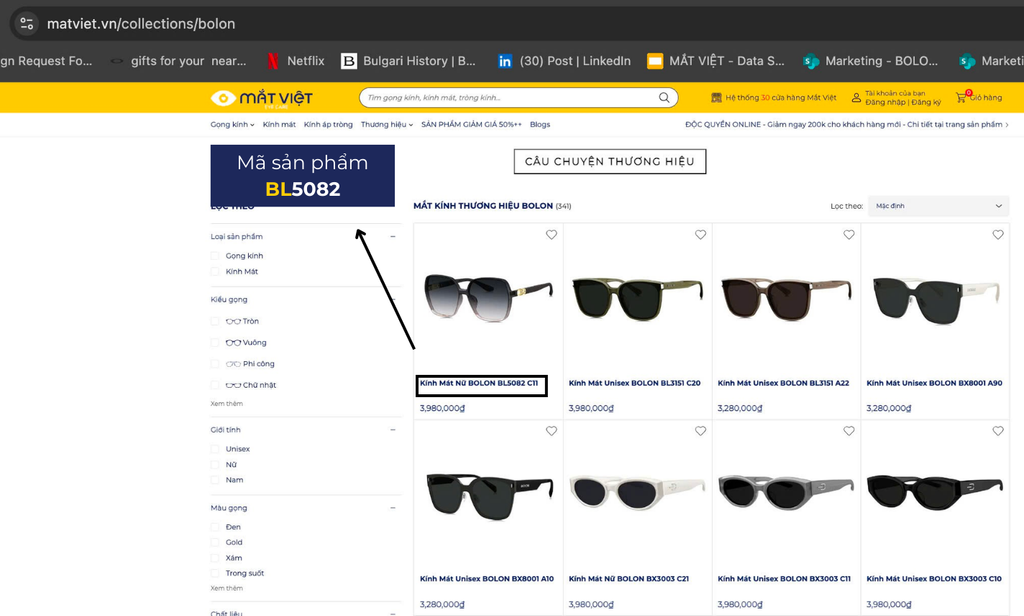Check the Phi công frame shape filter
The width and height of the screenshot is (1024, 616).
tap(215, 364)
